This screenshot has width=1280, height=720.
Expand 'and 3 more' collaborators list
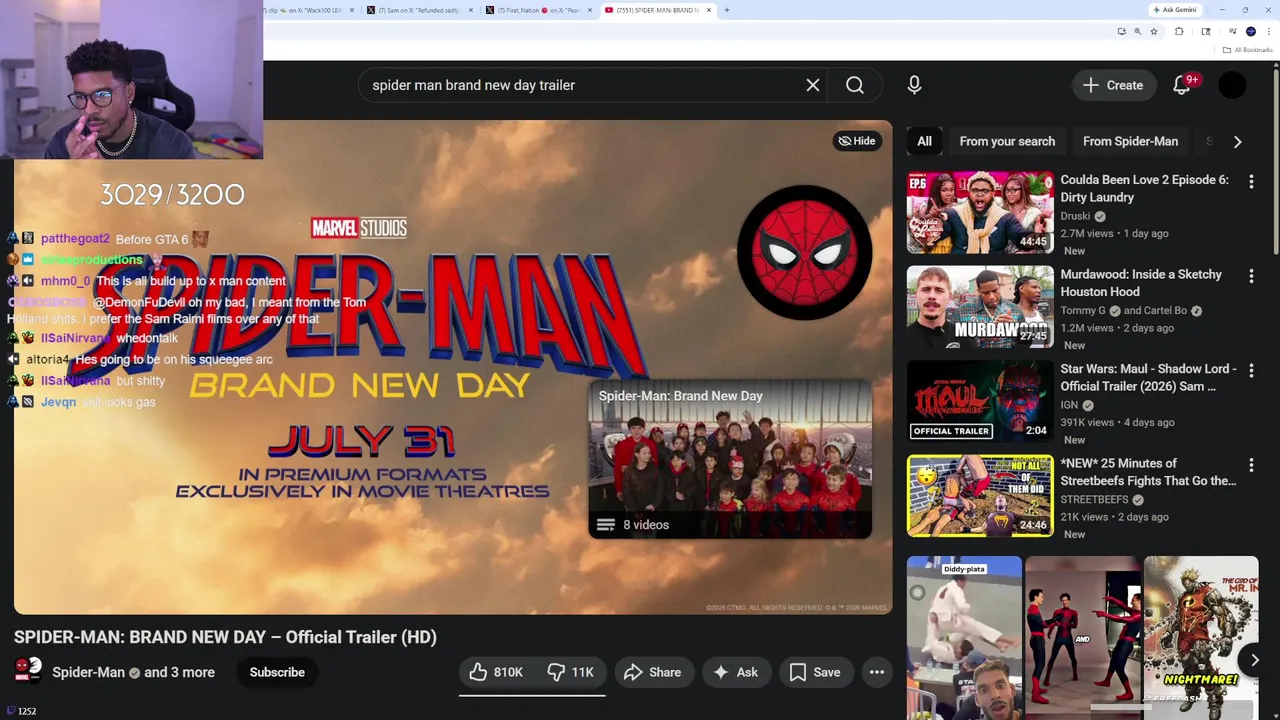coord(179,672)
